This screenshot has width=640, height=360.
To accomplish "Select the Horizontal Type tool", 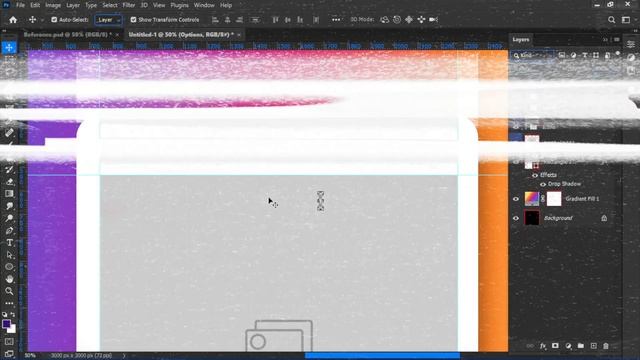I will point(9,243).
